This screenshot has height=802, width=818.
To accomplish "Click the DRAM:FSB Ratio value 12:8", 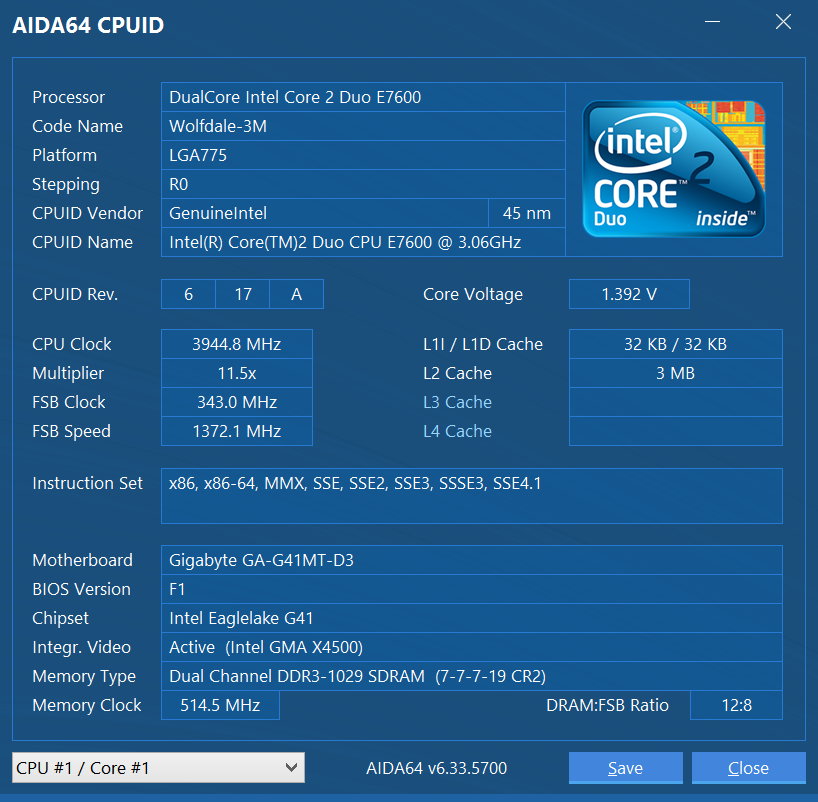I will [x=737, y=705].
